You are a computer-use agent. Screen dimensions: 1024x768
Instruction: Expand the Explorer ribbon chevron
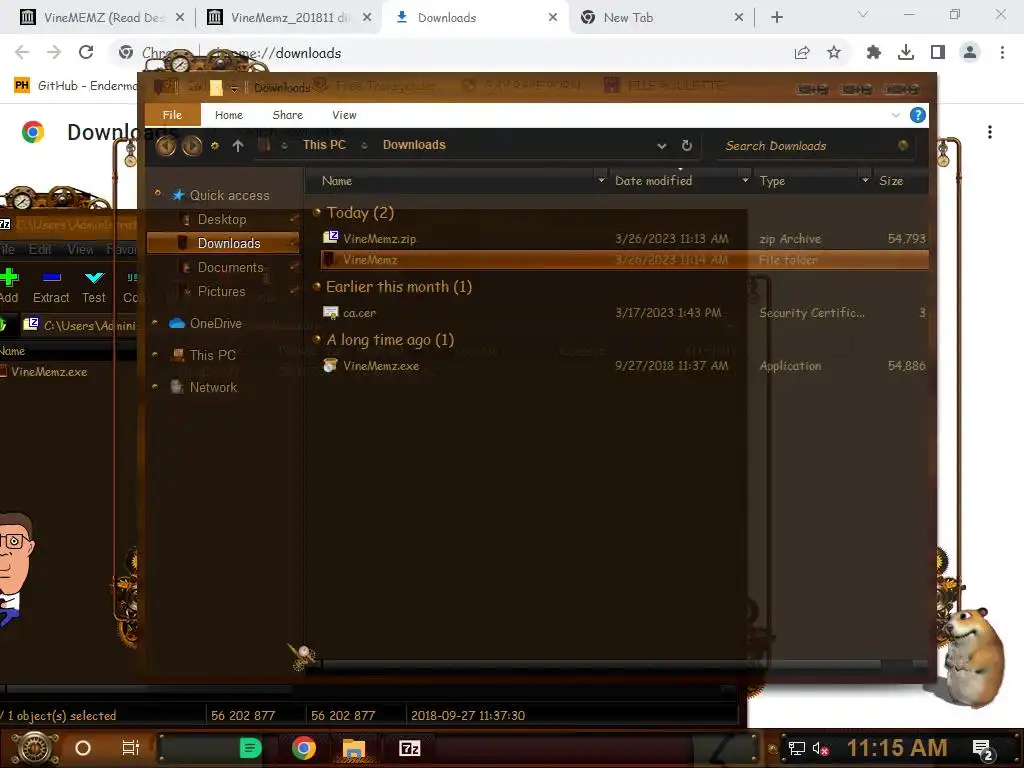pos(895,116)
